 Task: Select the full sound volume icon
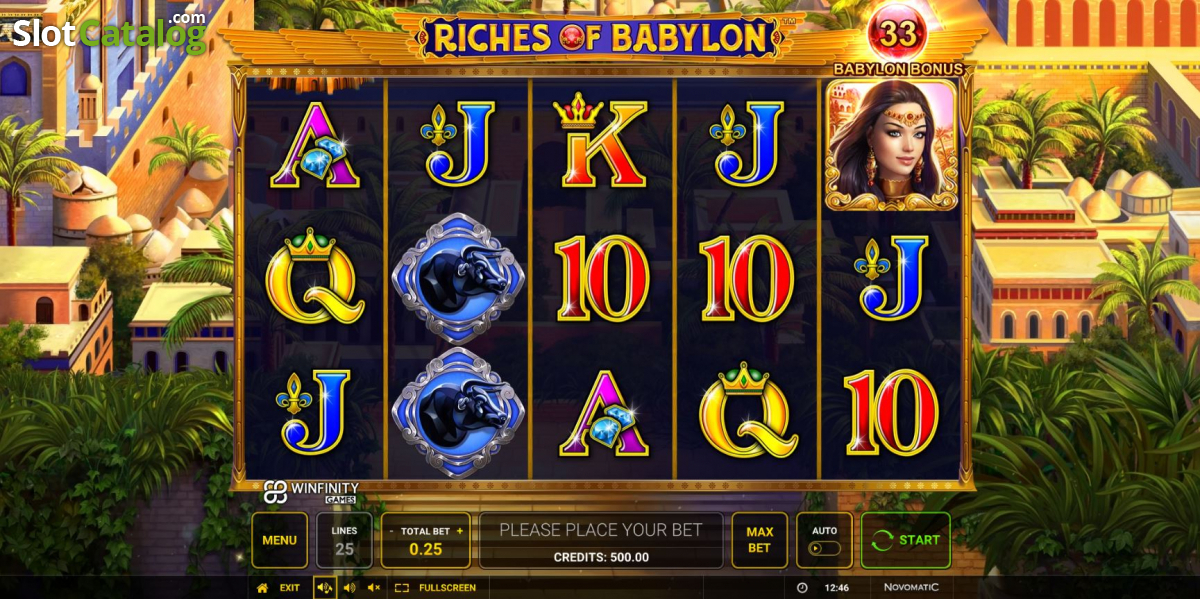325,588
